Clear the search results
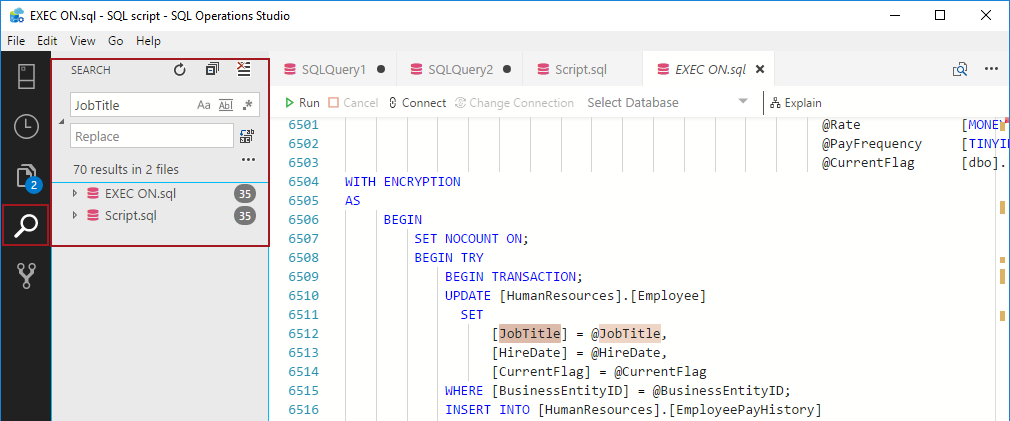The image size is (1010, 421). point(243,70)
